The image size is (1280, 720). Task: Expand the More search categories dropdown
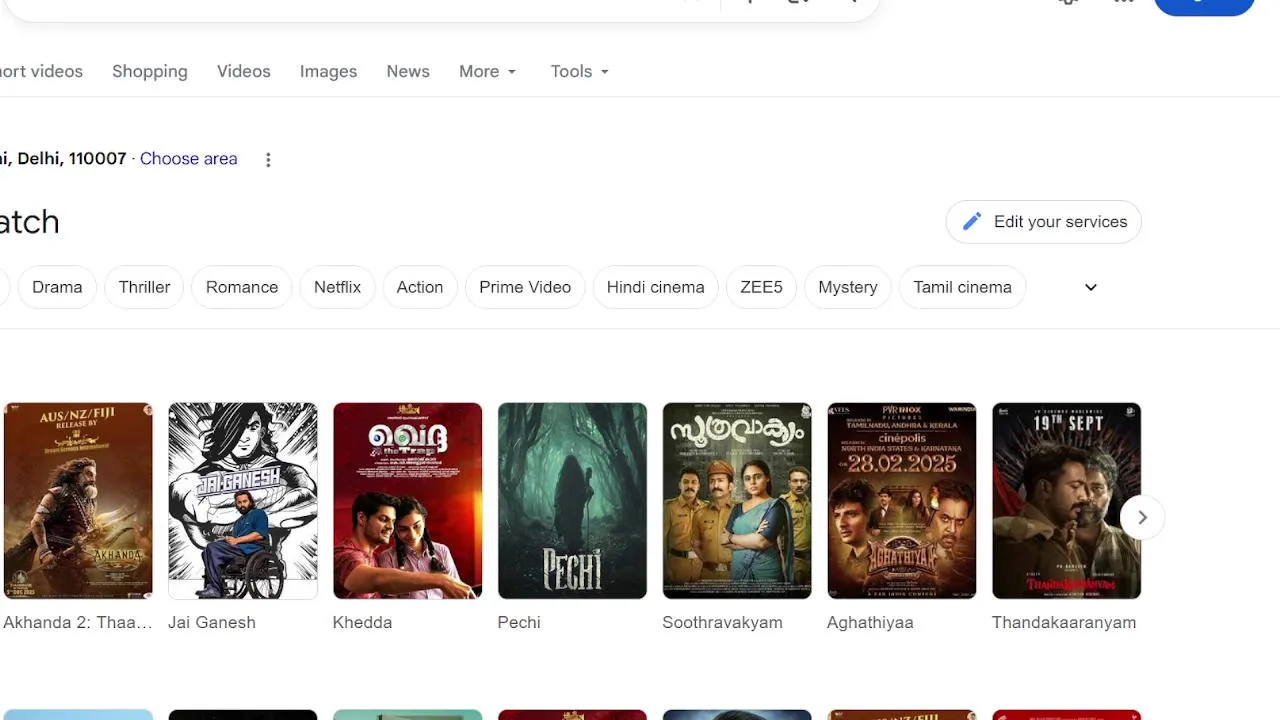click(x=488, y=71)
